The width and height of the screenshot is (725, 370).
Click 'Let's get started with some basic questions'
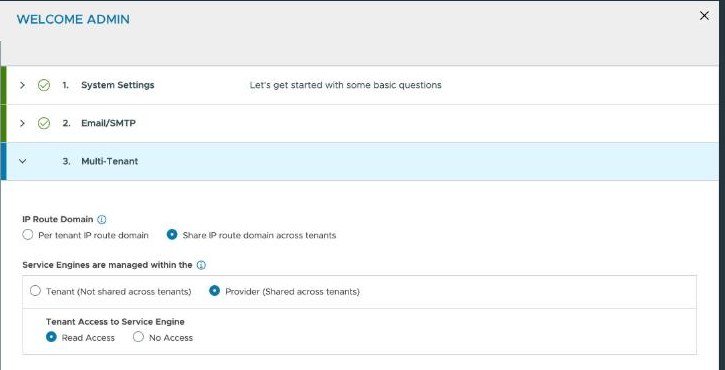345,85
